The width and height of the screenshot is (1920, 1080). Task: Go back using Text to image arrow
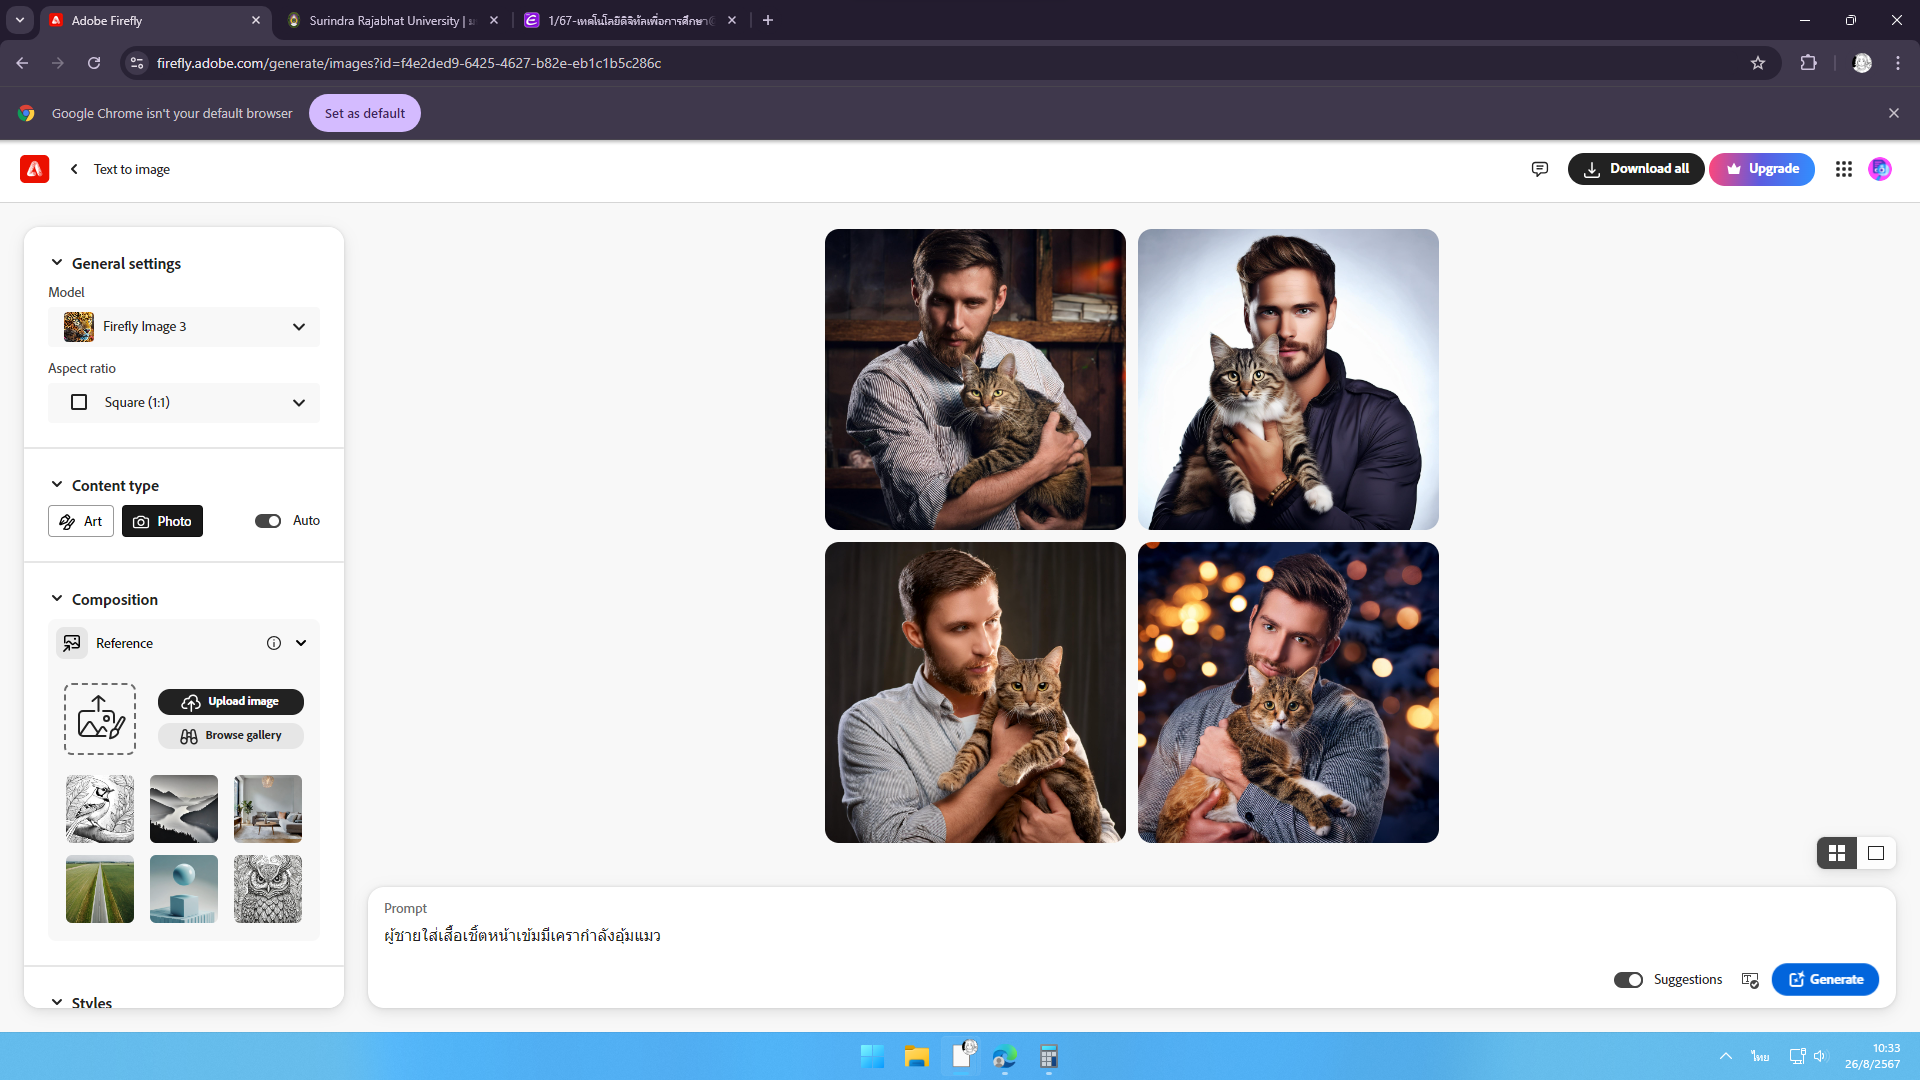point(74,169)
